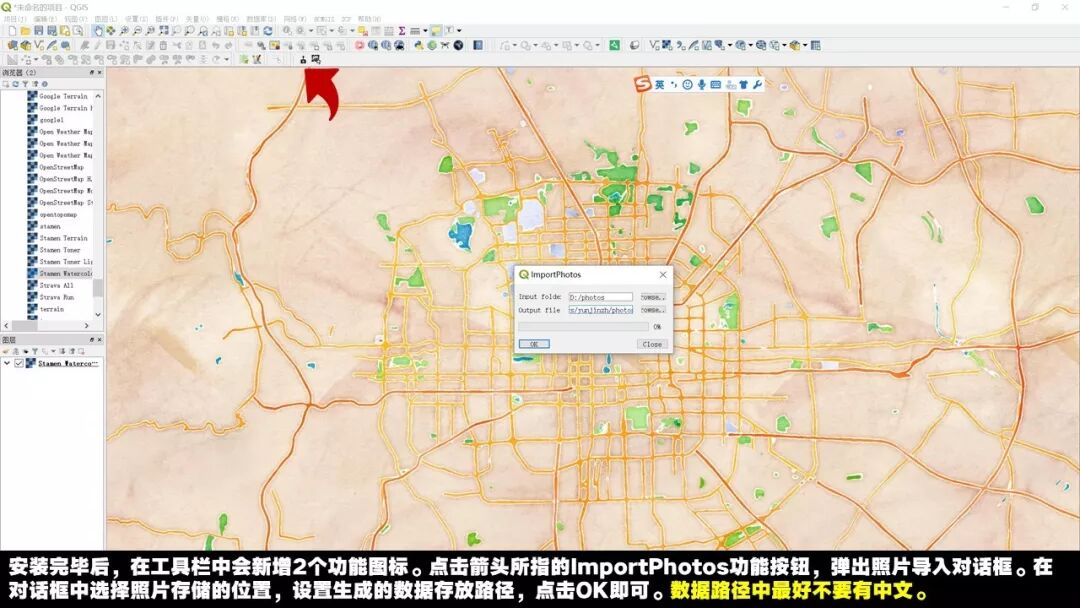The height and width of the screenshot is (608, 1080).
Task: Select the Zoom In magnifier tool
Action: [124, 30]
